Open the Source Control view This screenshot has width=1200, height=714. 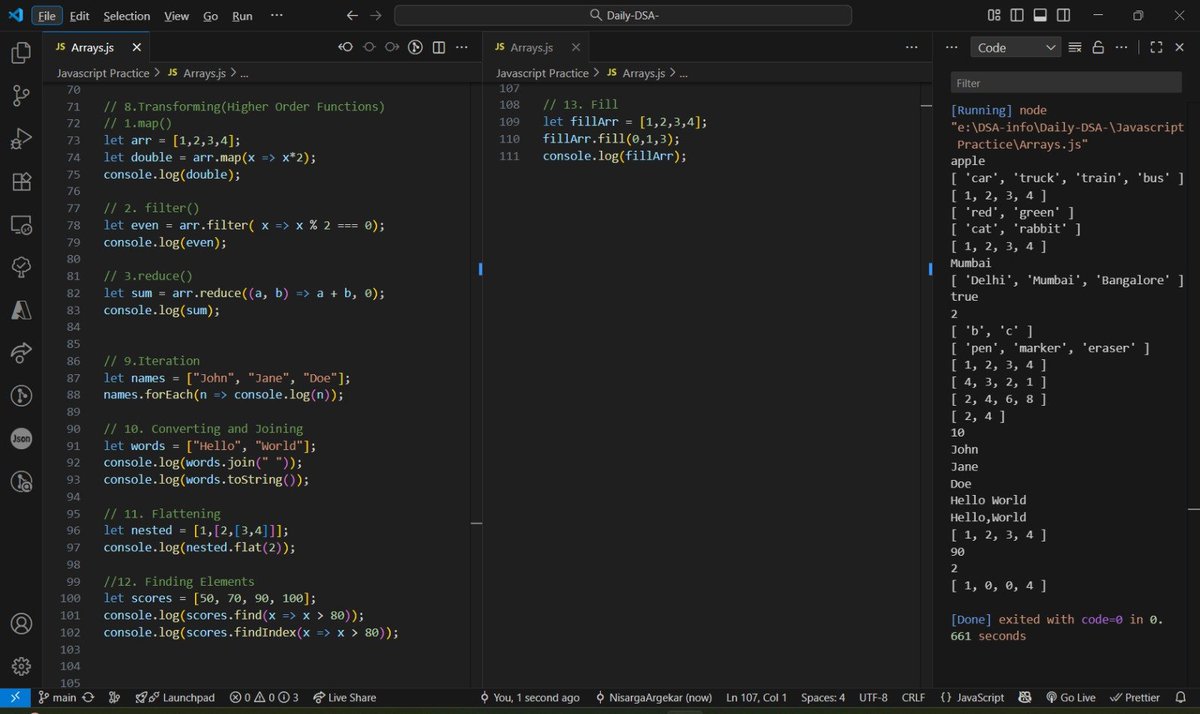[x=21, y=96]
